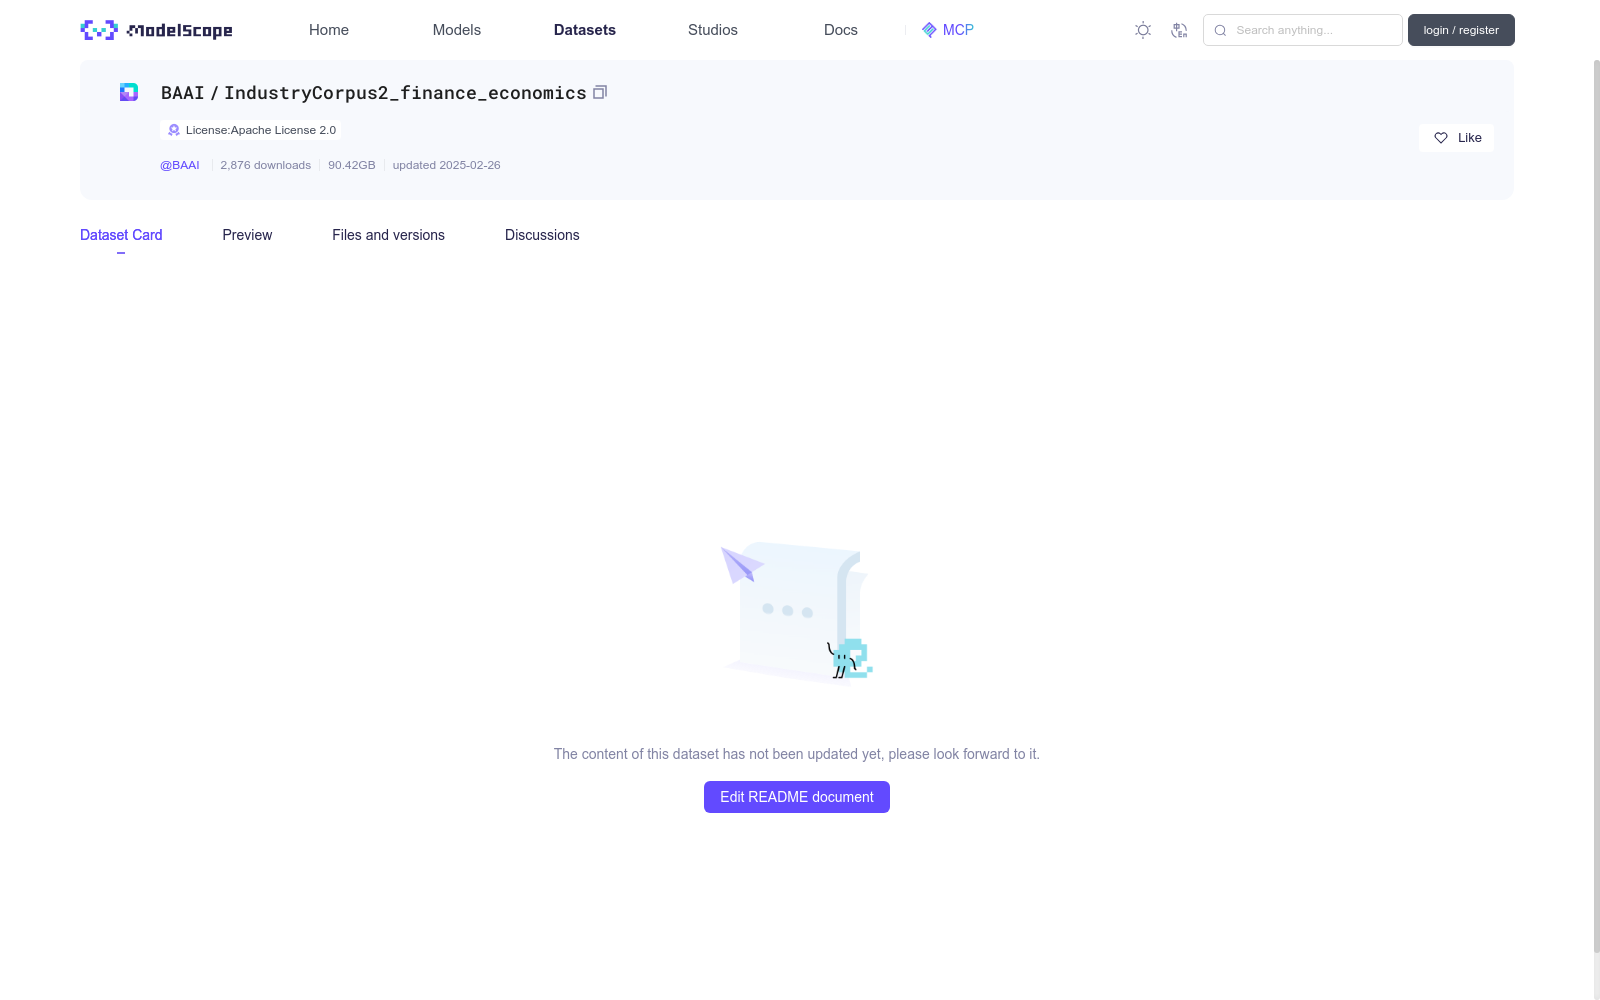Open the Docs page

click(841, 30)
